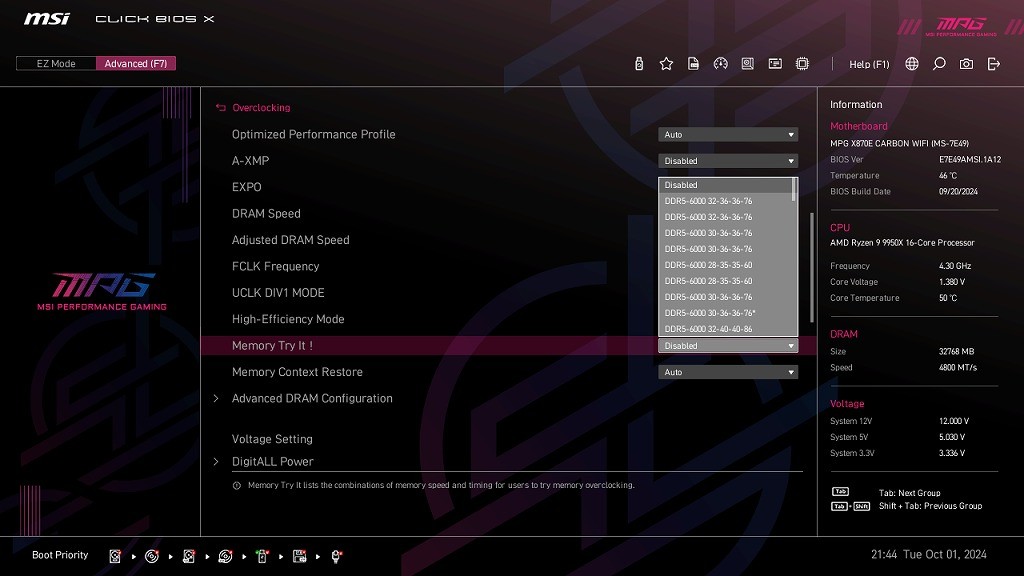Image resolution: width=1024 pixels, height=576 pixels.
Task: Open language selection via the globe icon
Action: 912,64
